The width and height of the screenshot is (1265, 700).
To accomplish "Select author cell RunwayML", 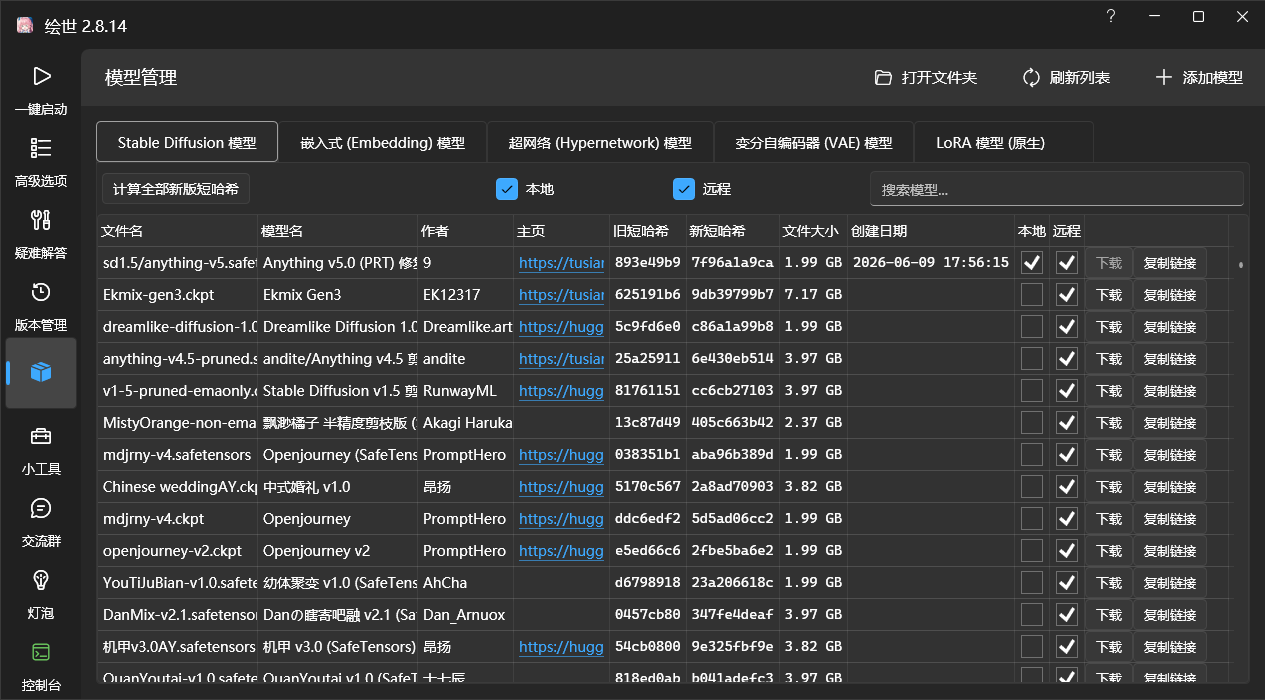I will coord(465,391).
